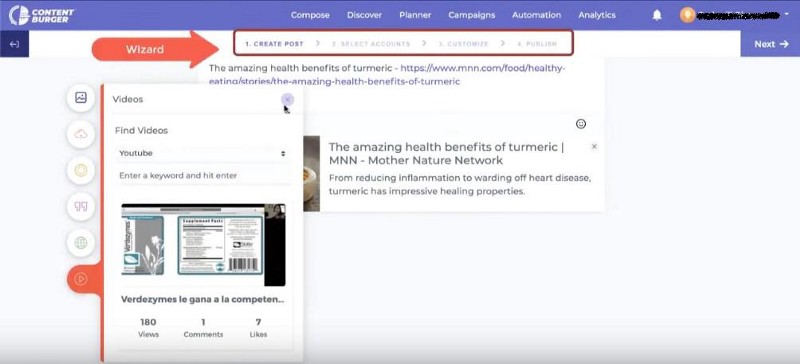Click the Content Burger logo
This screenshot has width=800, height=364.
[x=41, y=15]
